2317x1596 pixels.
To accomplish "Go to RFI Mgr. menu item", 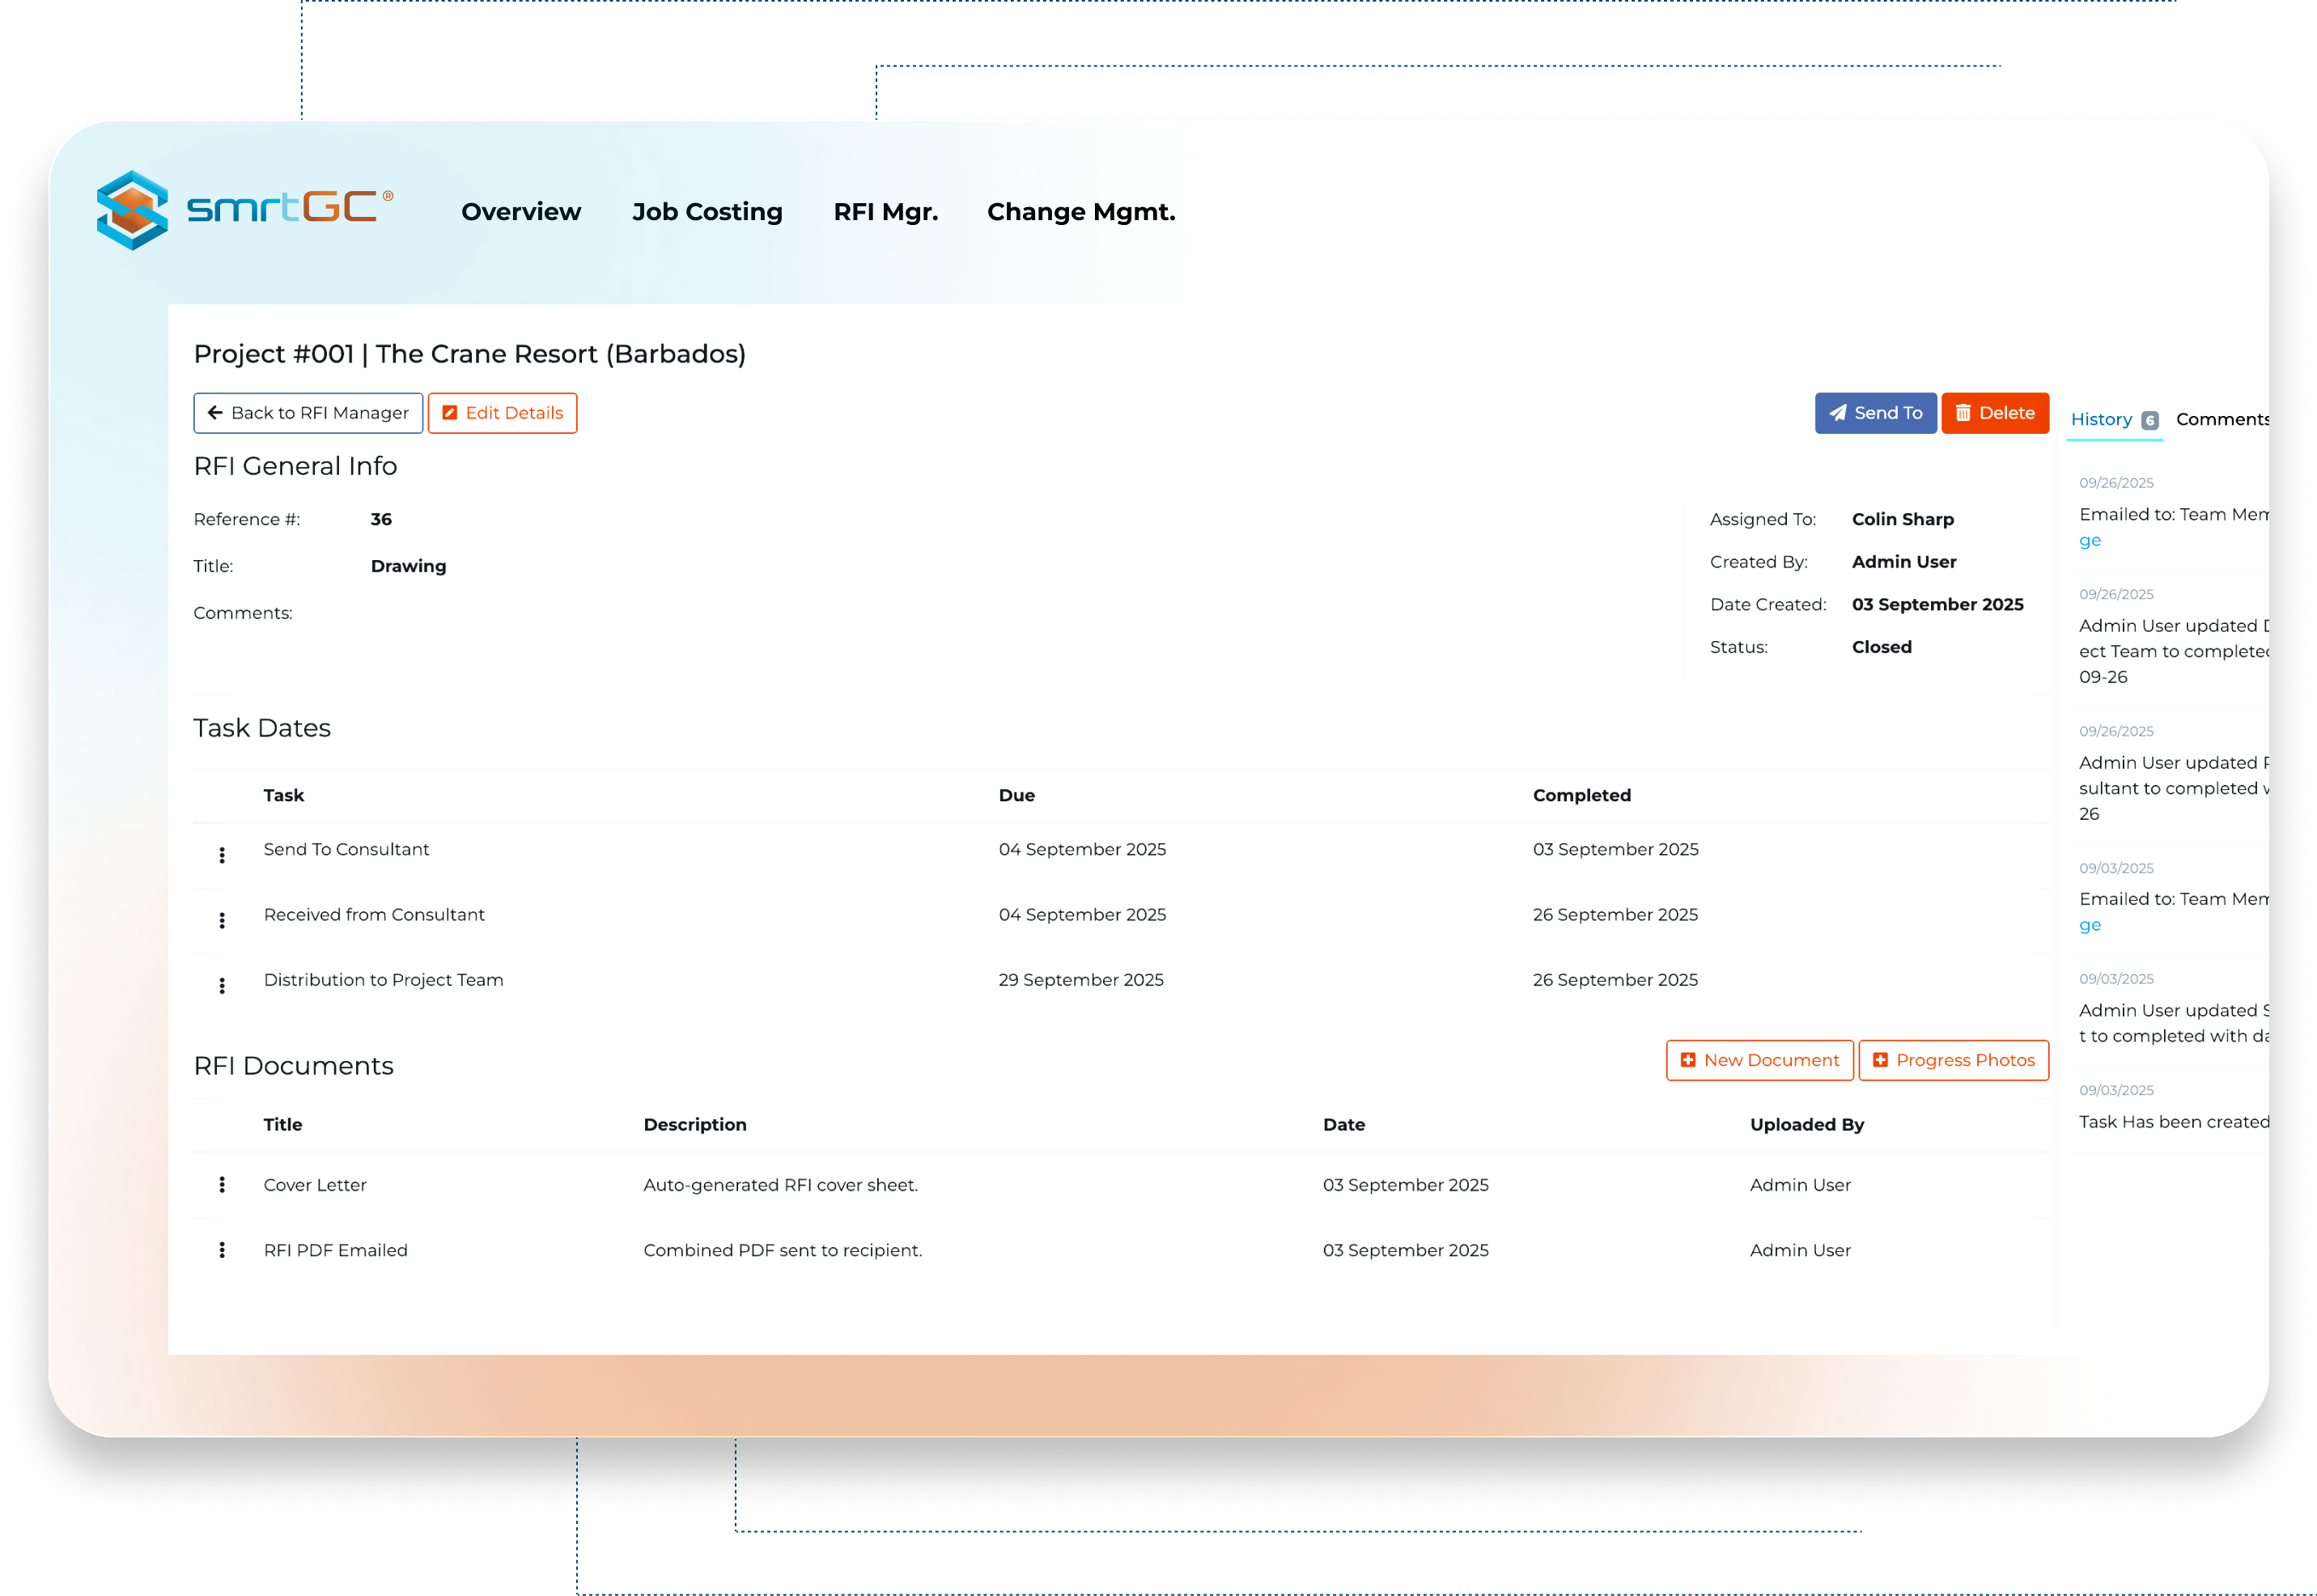I will pos(886,212).
